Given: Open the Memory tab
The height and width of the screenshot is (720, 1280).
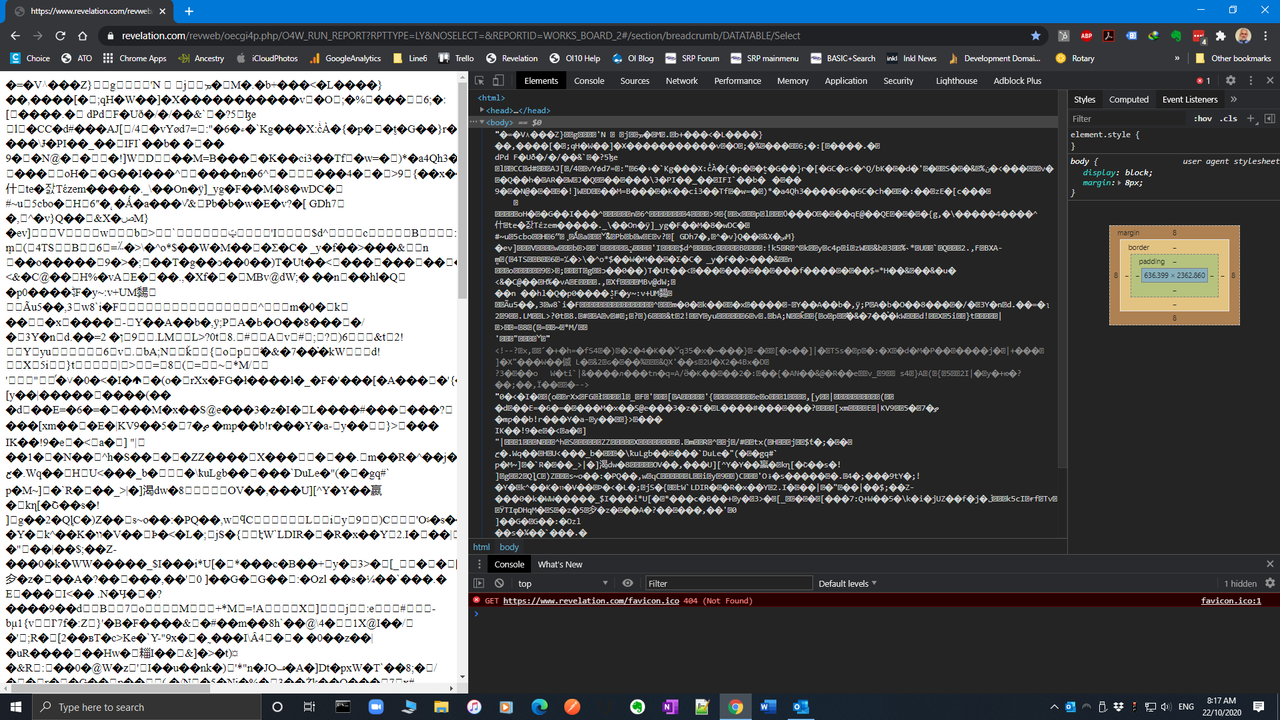Looking at the screenshot, I should [x=793, y=81].
